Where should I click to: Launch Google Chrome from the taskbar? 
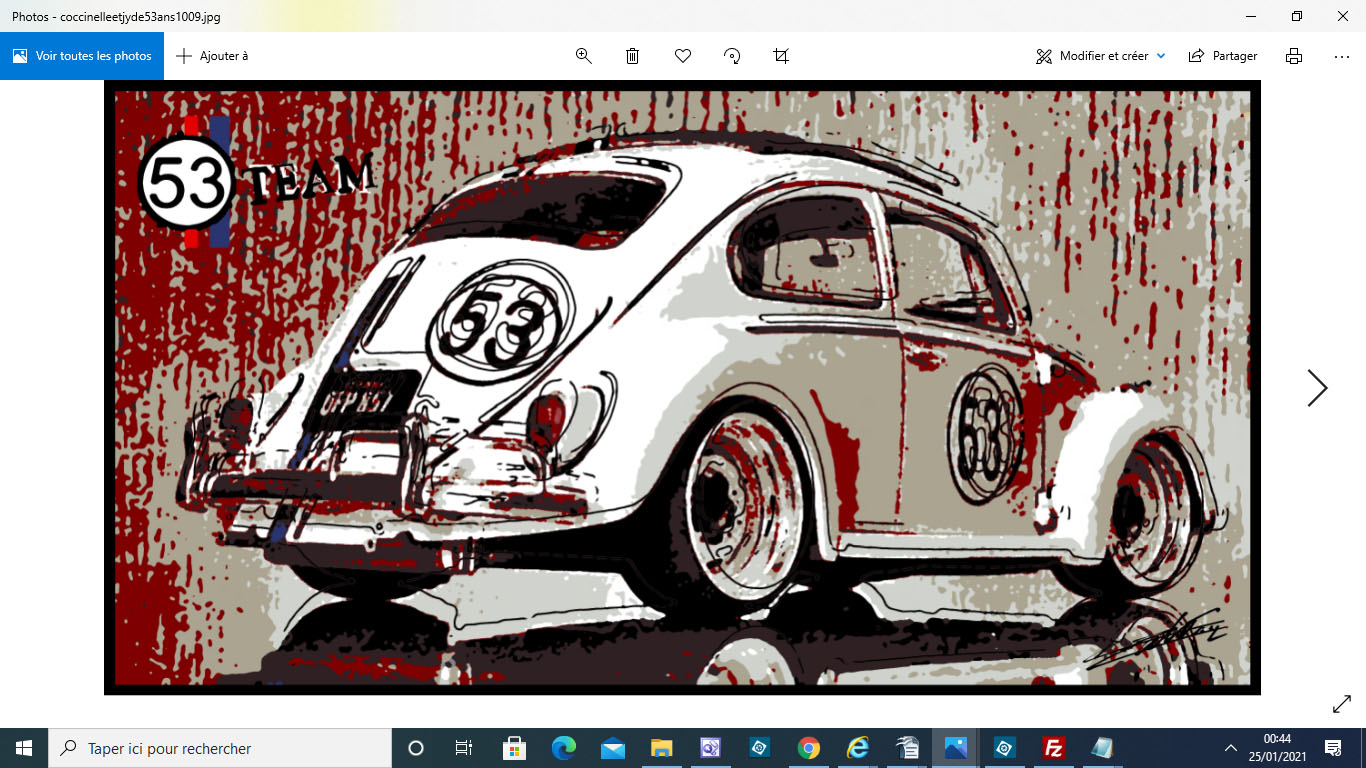pyautogui.click(x=809, y=748)
